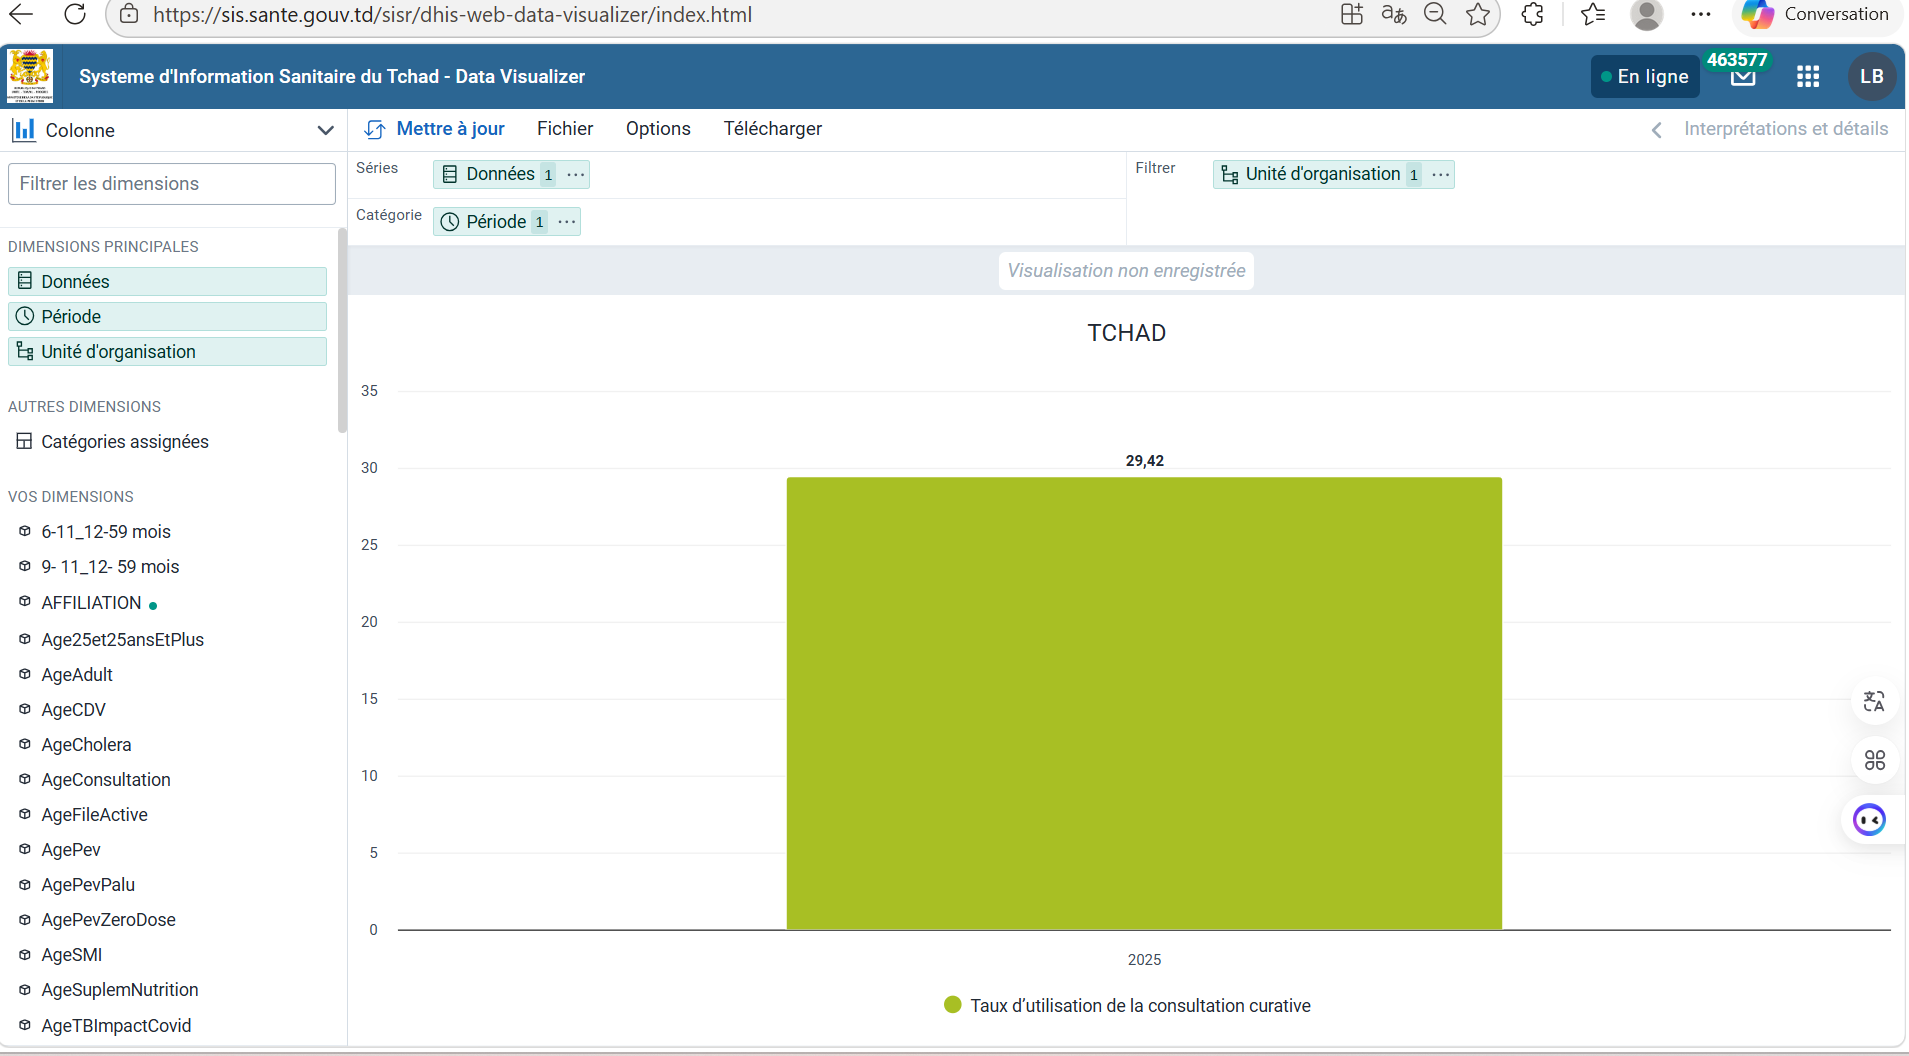Open options for Unité d'organisation filter chip
The width and height of the screenshot is (1909, 1056).
pos(1440,175)
